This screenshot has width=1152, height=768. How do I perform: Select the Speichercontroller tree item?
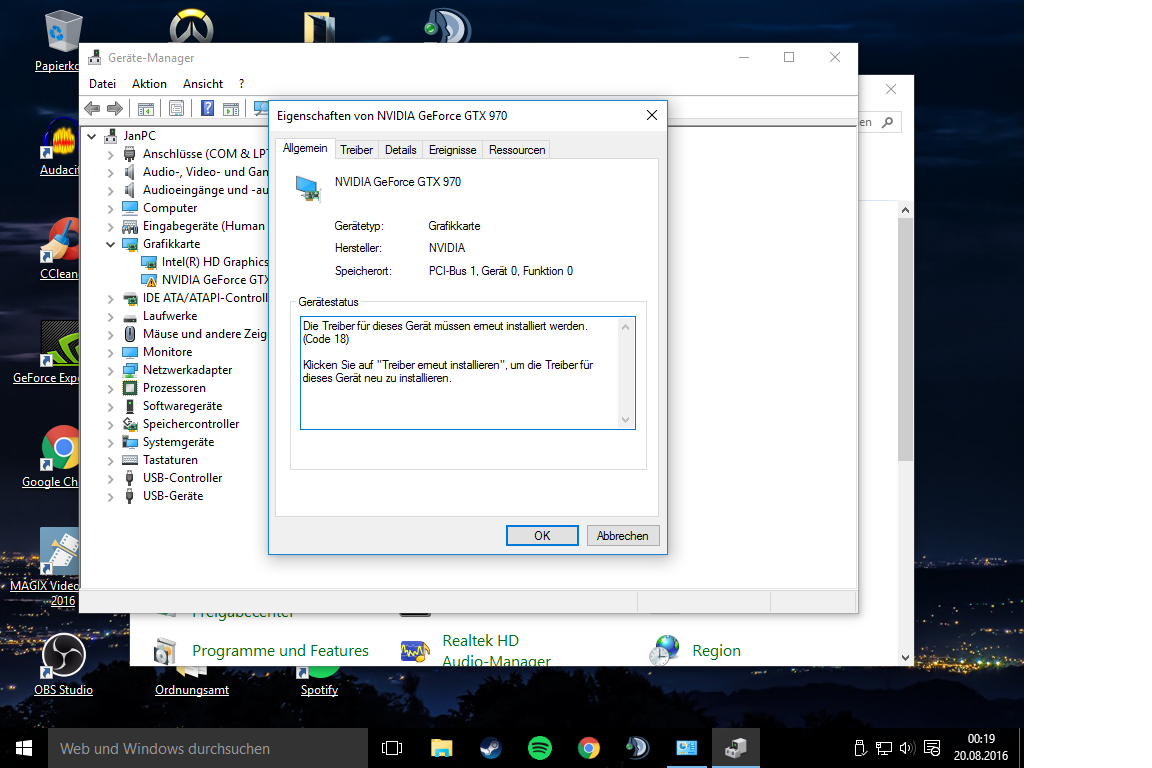click(190, 424)
